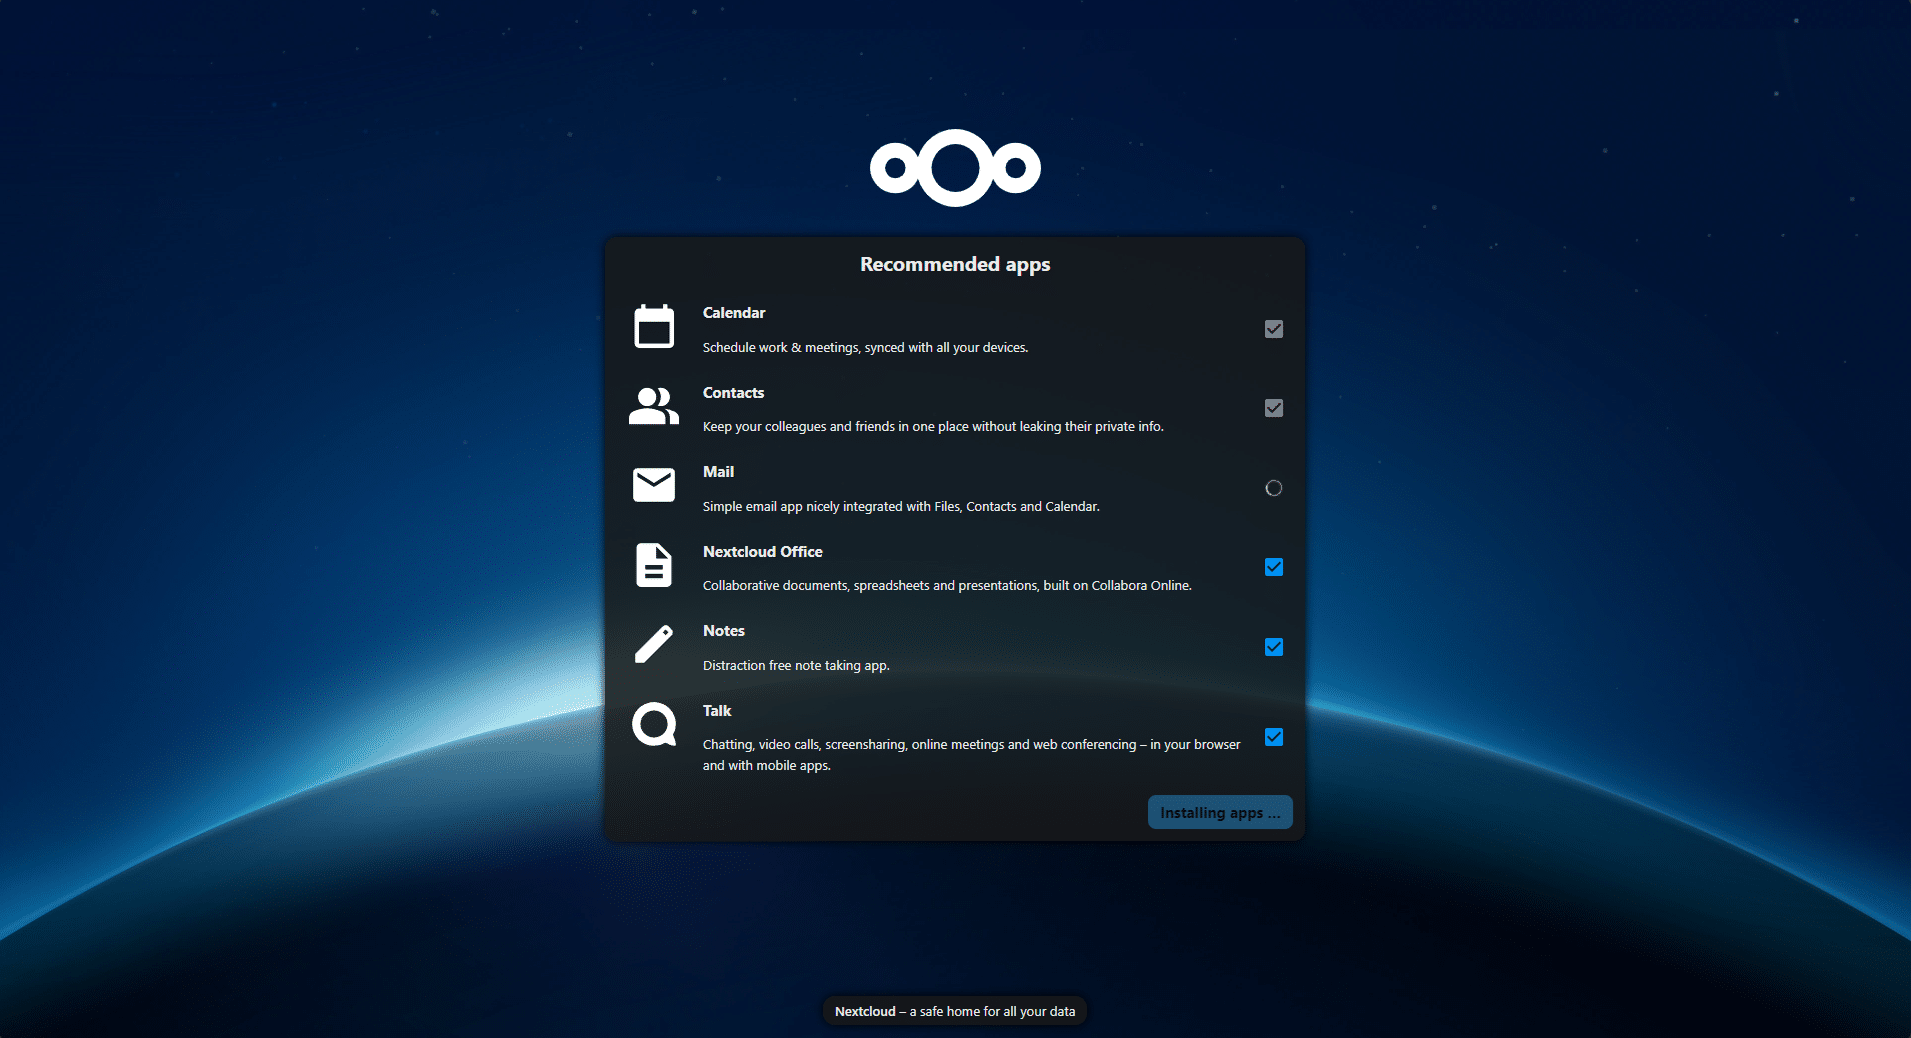Click the Talk title text

point(717,710)
